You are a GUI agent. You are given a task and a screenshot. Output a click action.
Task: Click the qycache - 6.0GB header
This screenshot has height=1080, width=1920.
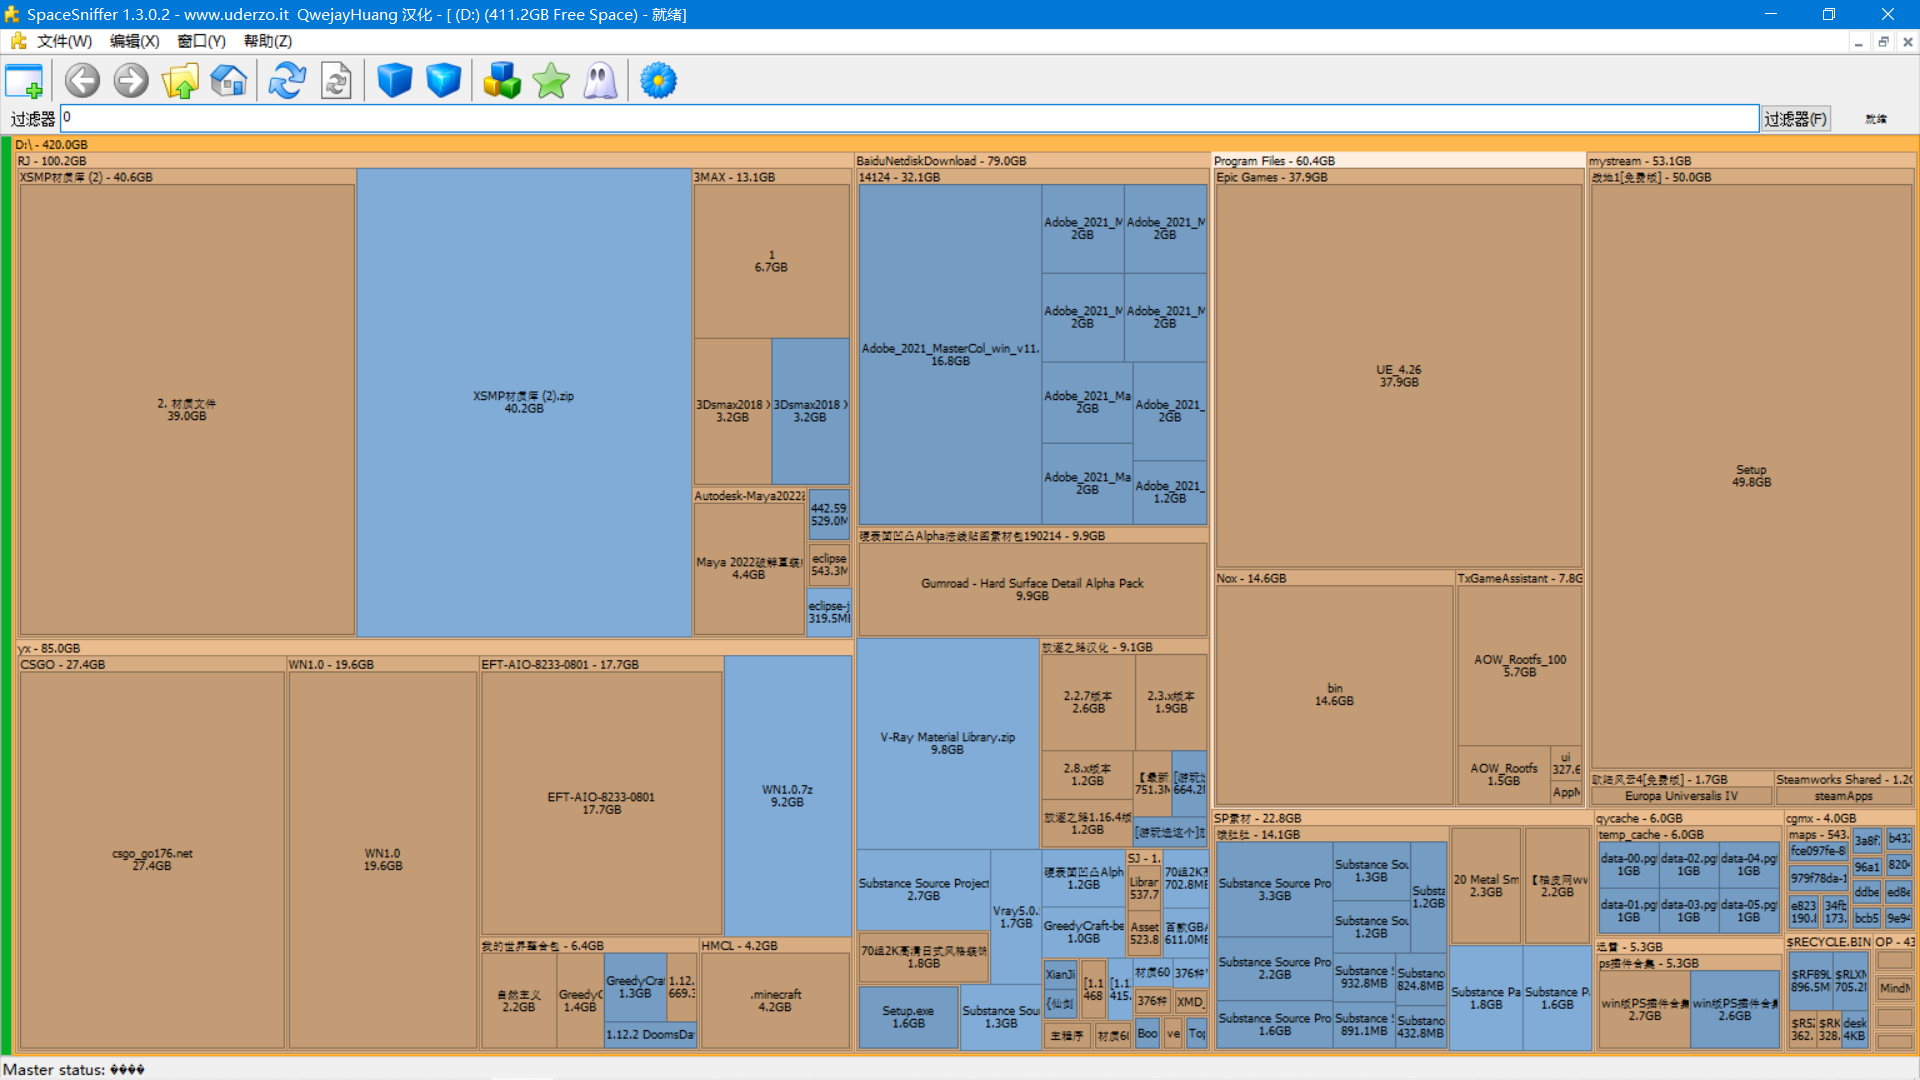point(1688,818)
